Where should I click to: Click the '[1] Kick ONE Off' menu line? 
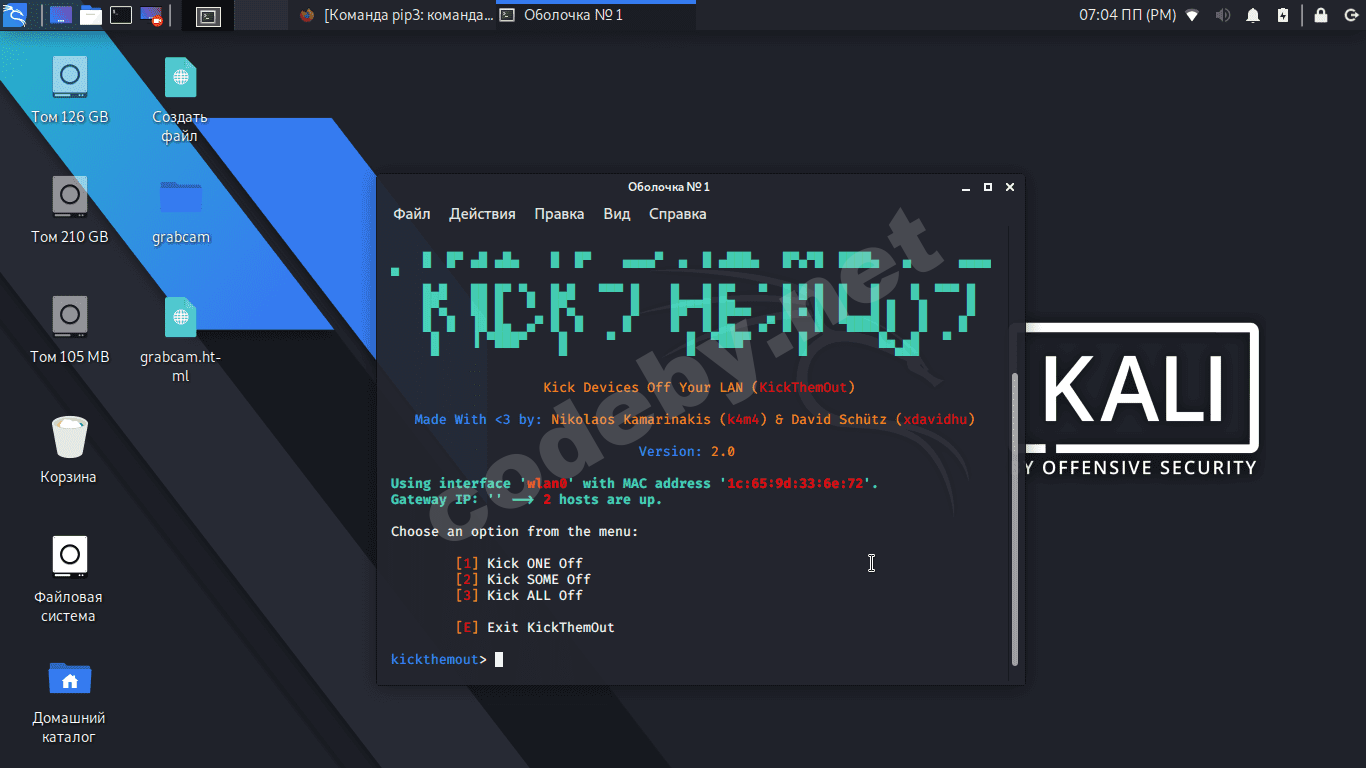tap(519, 563)
